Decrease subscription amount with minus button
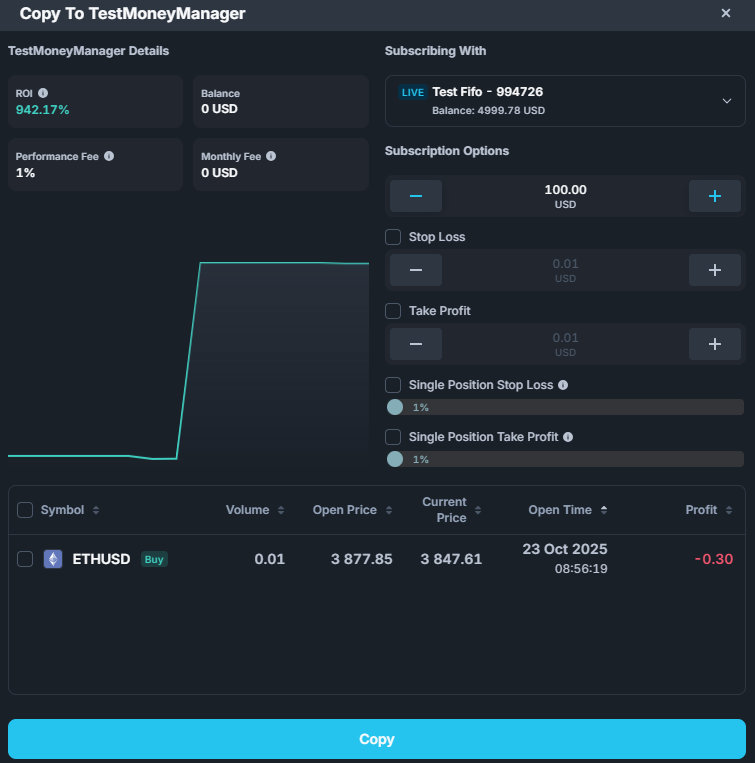 point(415,196)
